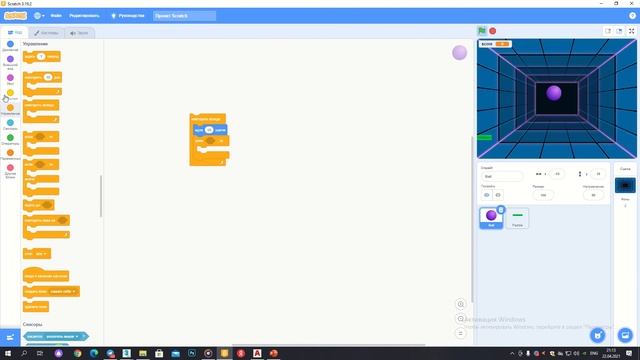Edit the sprite size field
The height and width of the screenshot is (360, 640).
[x=543, y=195]
